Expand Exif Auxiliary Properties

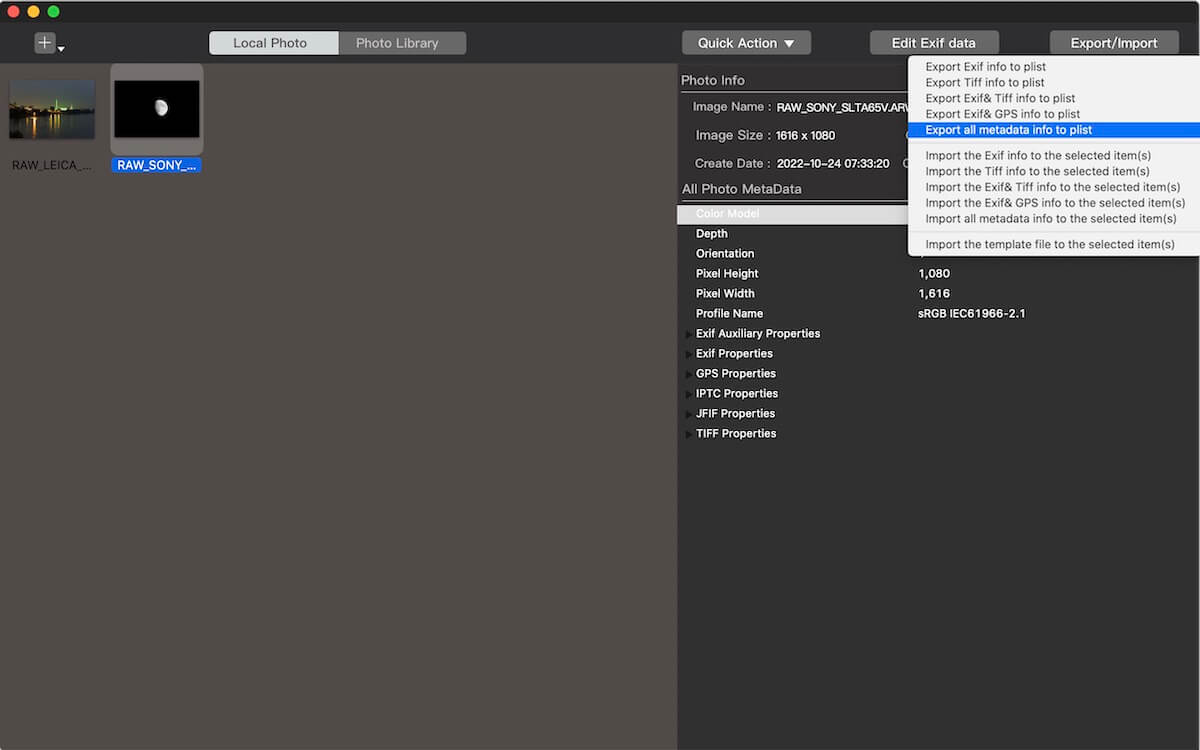[688, 334]
